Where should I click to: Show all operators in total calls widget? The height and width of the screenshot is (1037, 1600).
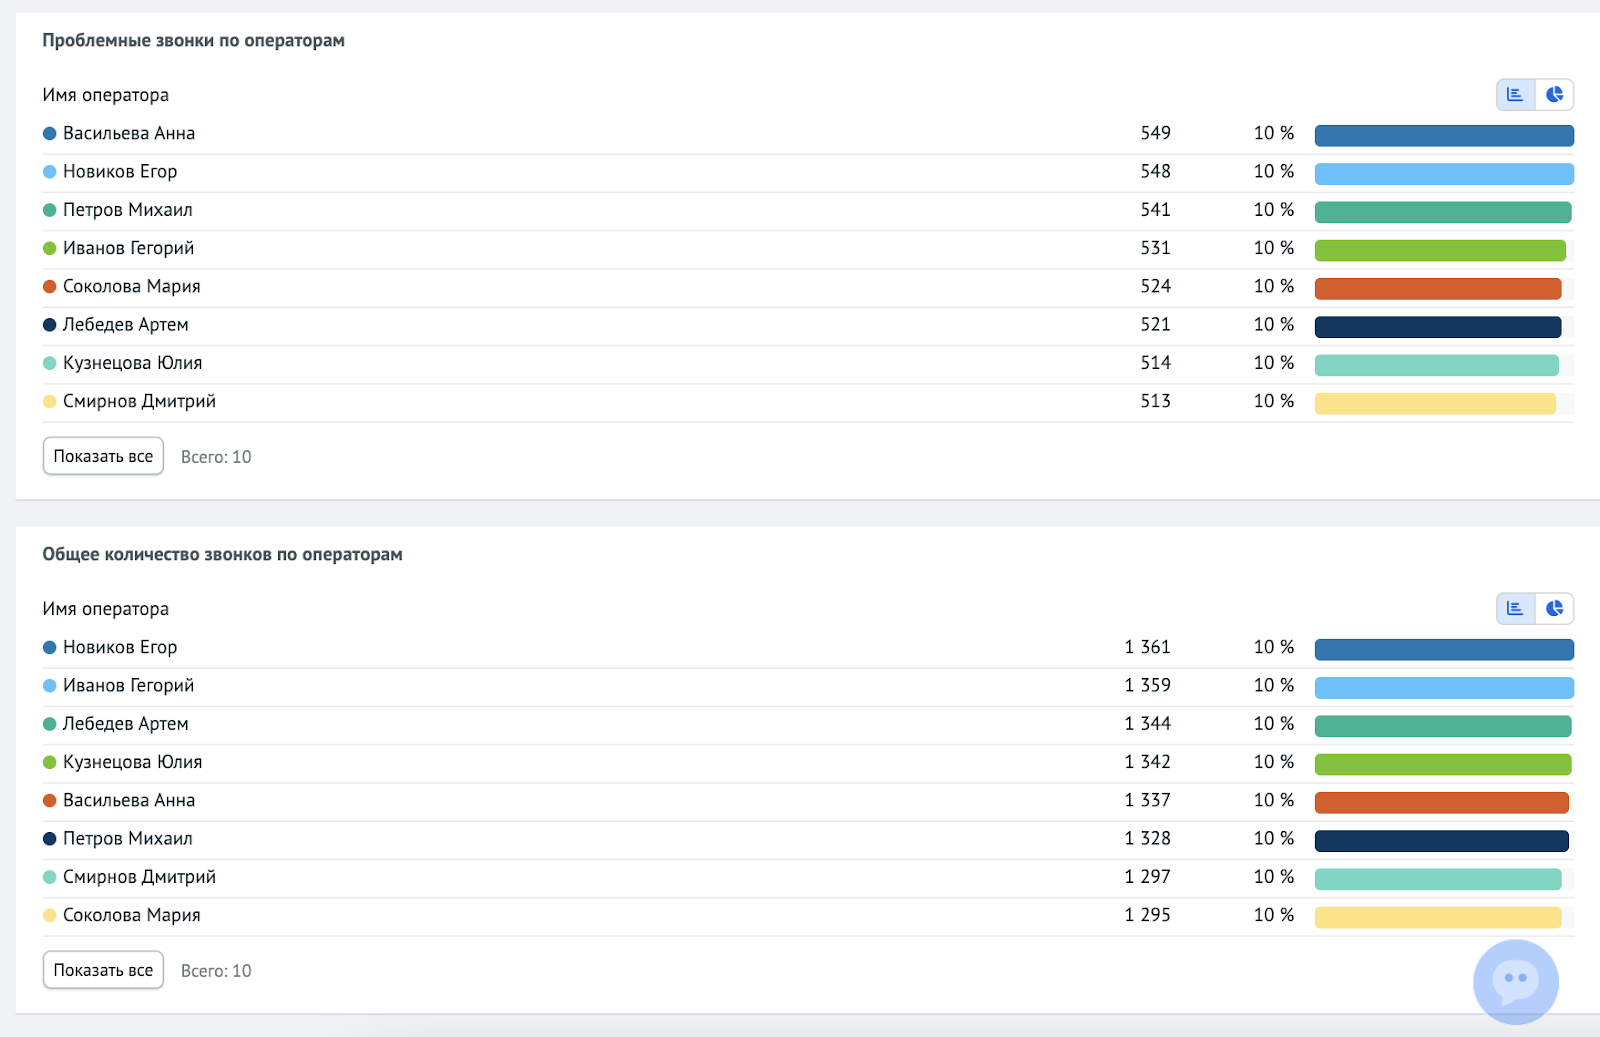pos(103,970)
